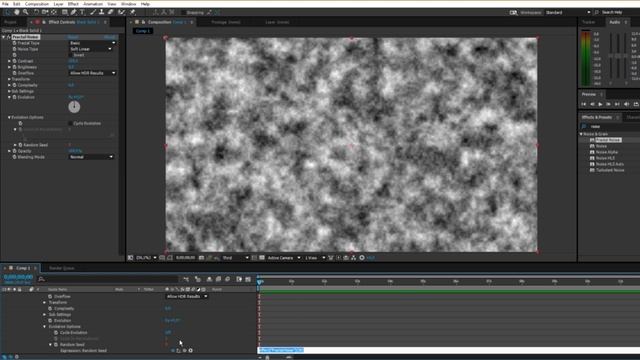Viewport: 640px width, 360px height.
Task: Expand Transform group in Effect Controls
Action: (x=9, y=79)
